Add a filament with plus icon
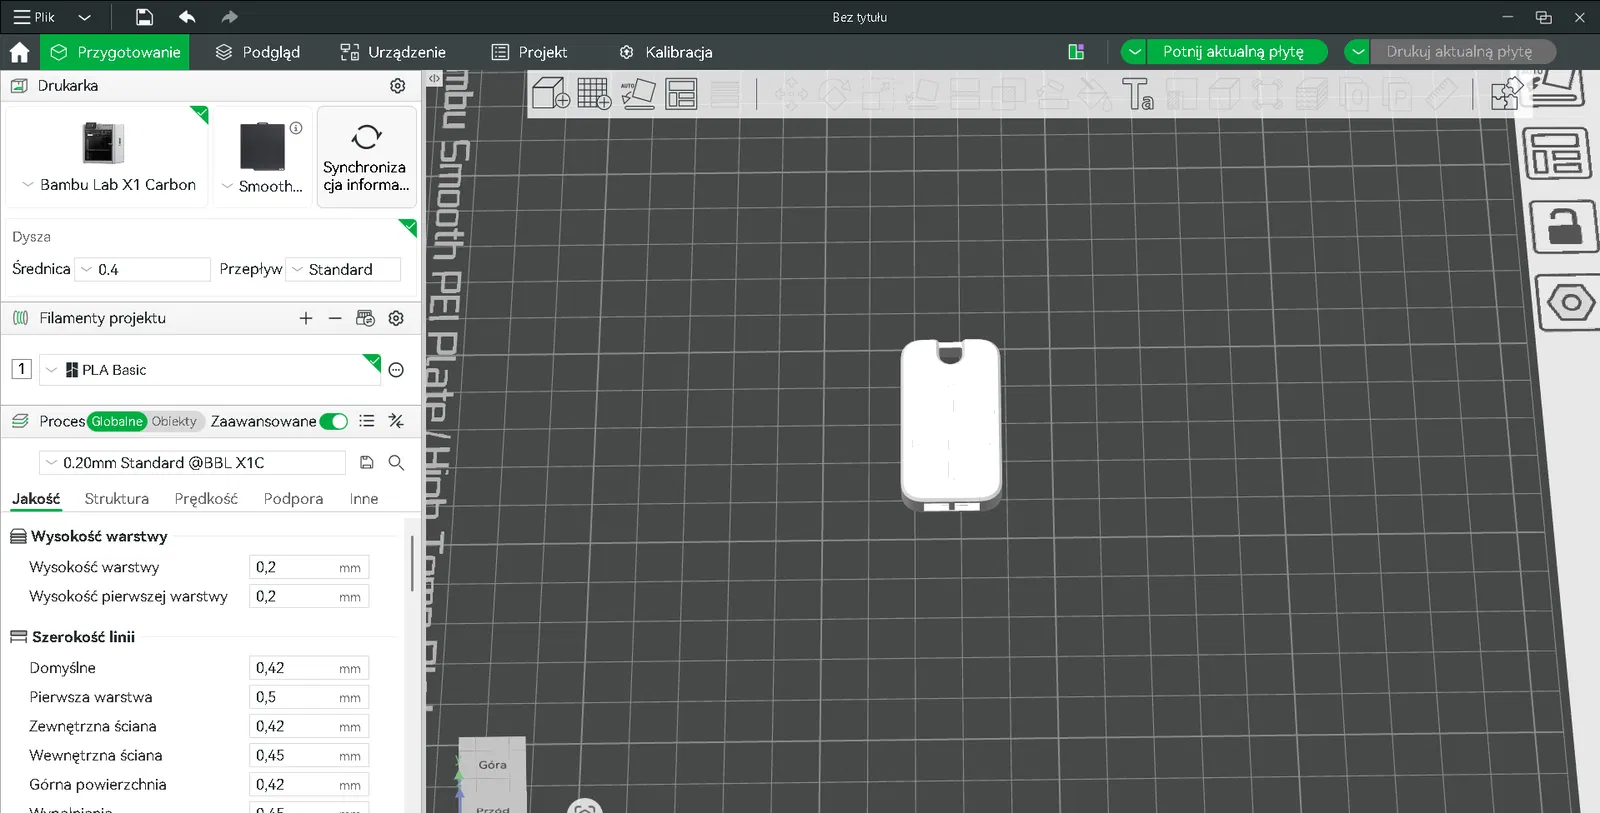This screenshot has height=813, width=1600. click(x=306, y=318)
